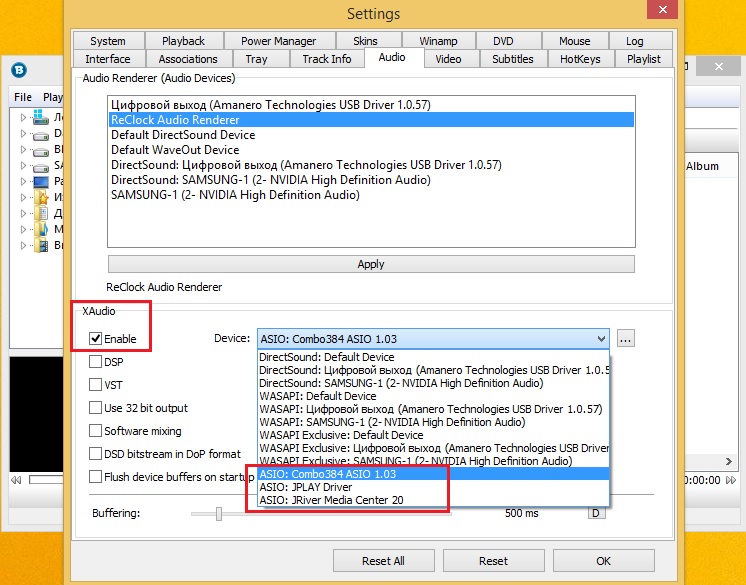Select the drive icon in background tree's third row
This screenshot has width=746, height=585.
pos(41,152)
